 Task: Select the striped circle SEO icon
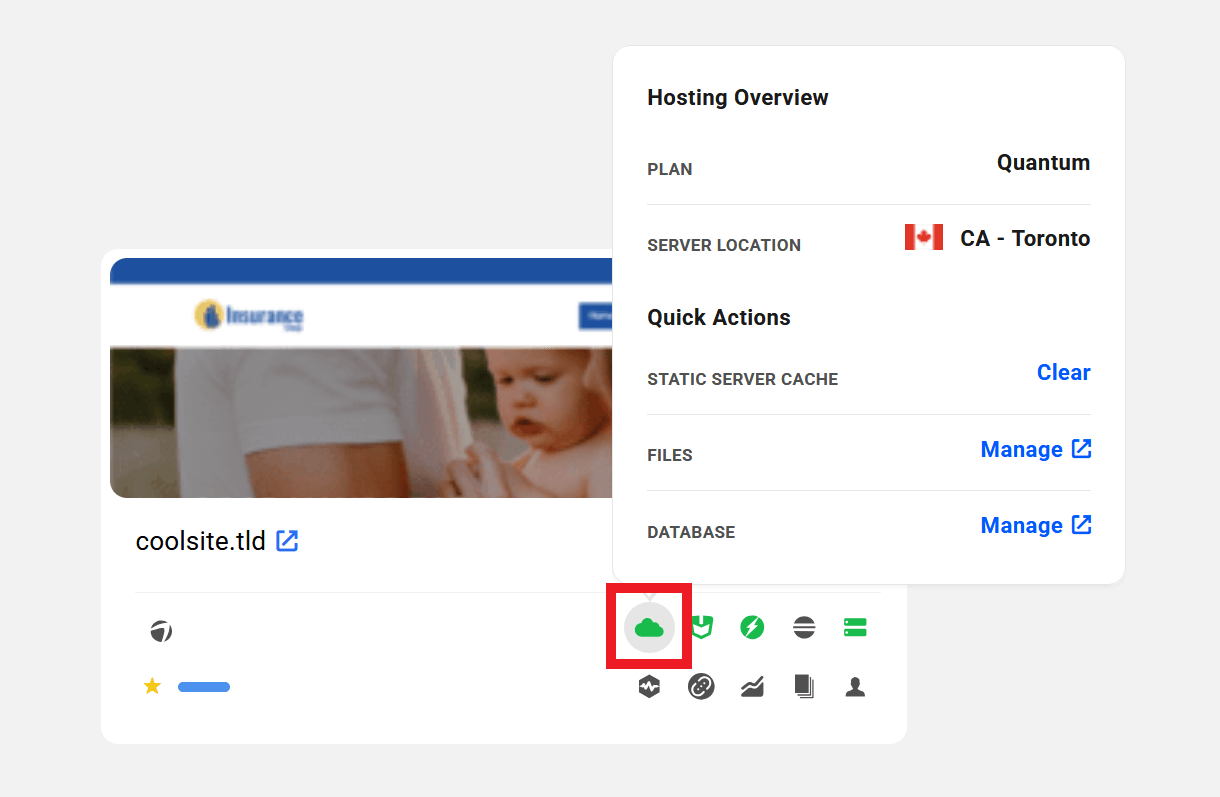tap(804, 628)
